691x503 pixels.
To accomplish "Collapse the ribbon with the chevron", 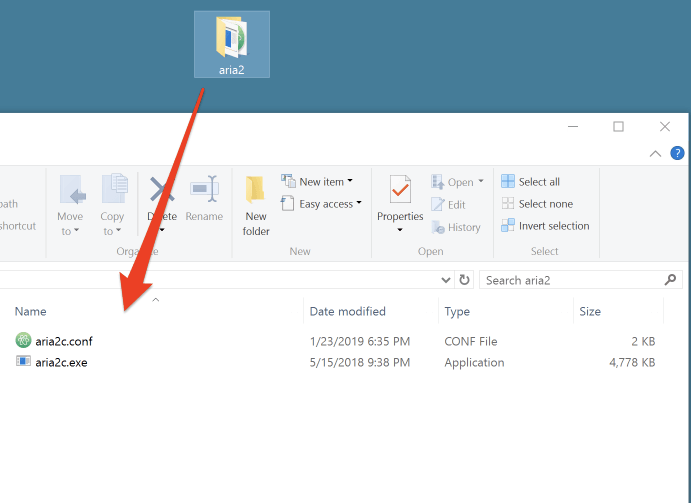I will click(655, 153).
